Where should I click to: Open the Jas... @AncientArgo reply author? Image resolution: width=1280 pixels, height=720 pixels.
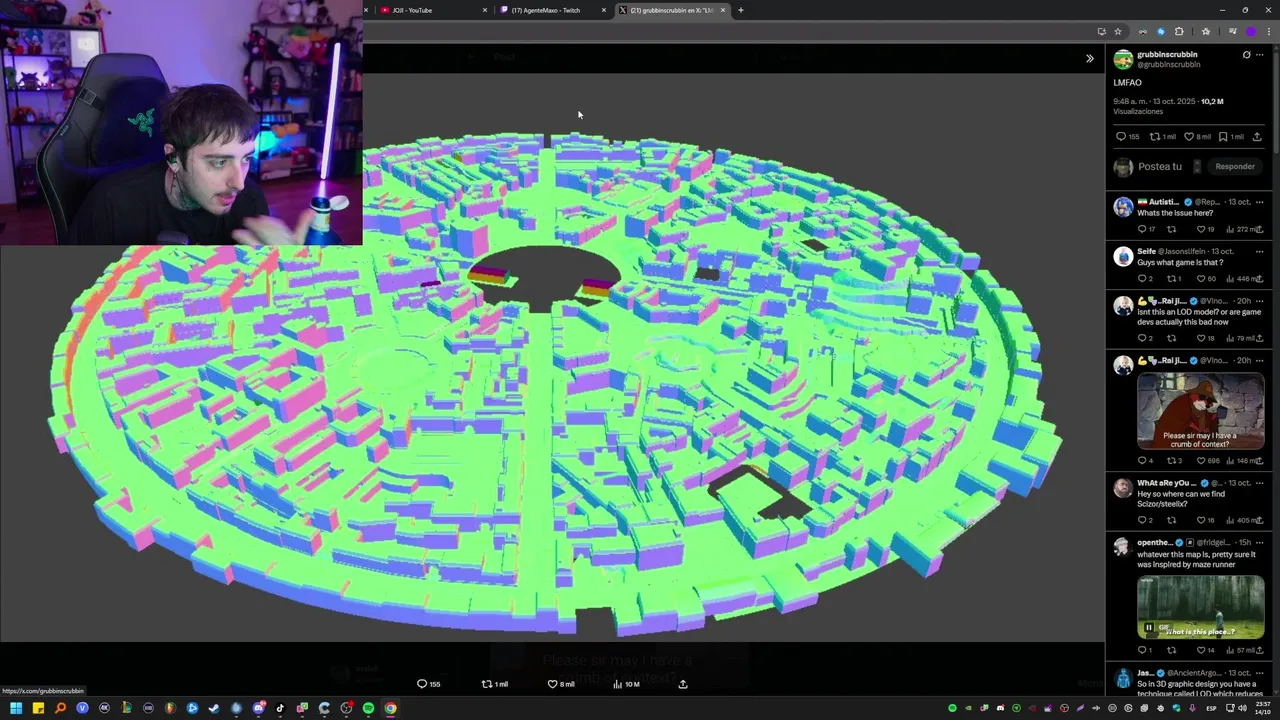click(x=1146, y=673)
